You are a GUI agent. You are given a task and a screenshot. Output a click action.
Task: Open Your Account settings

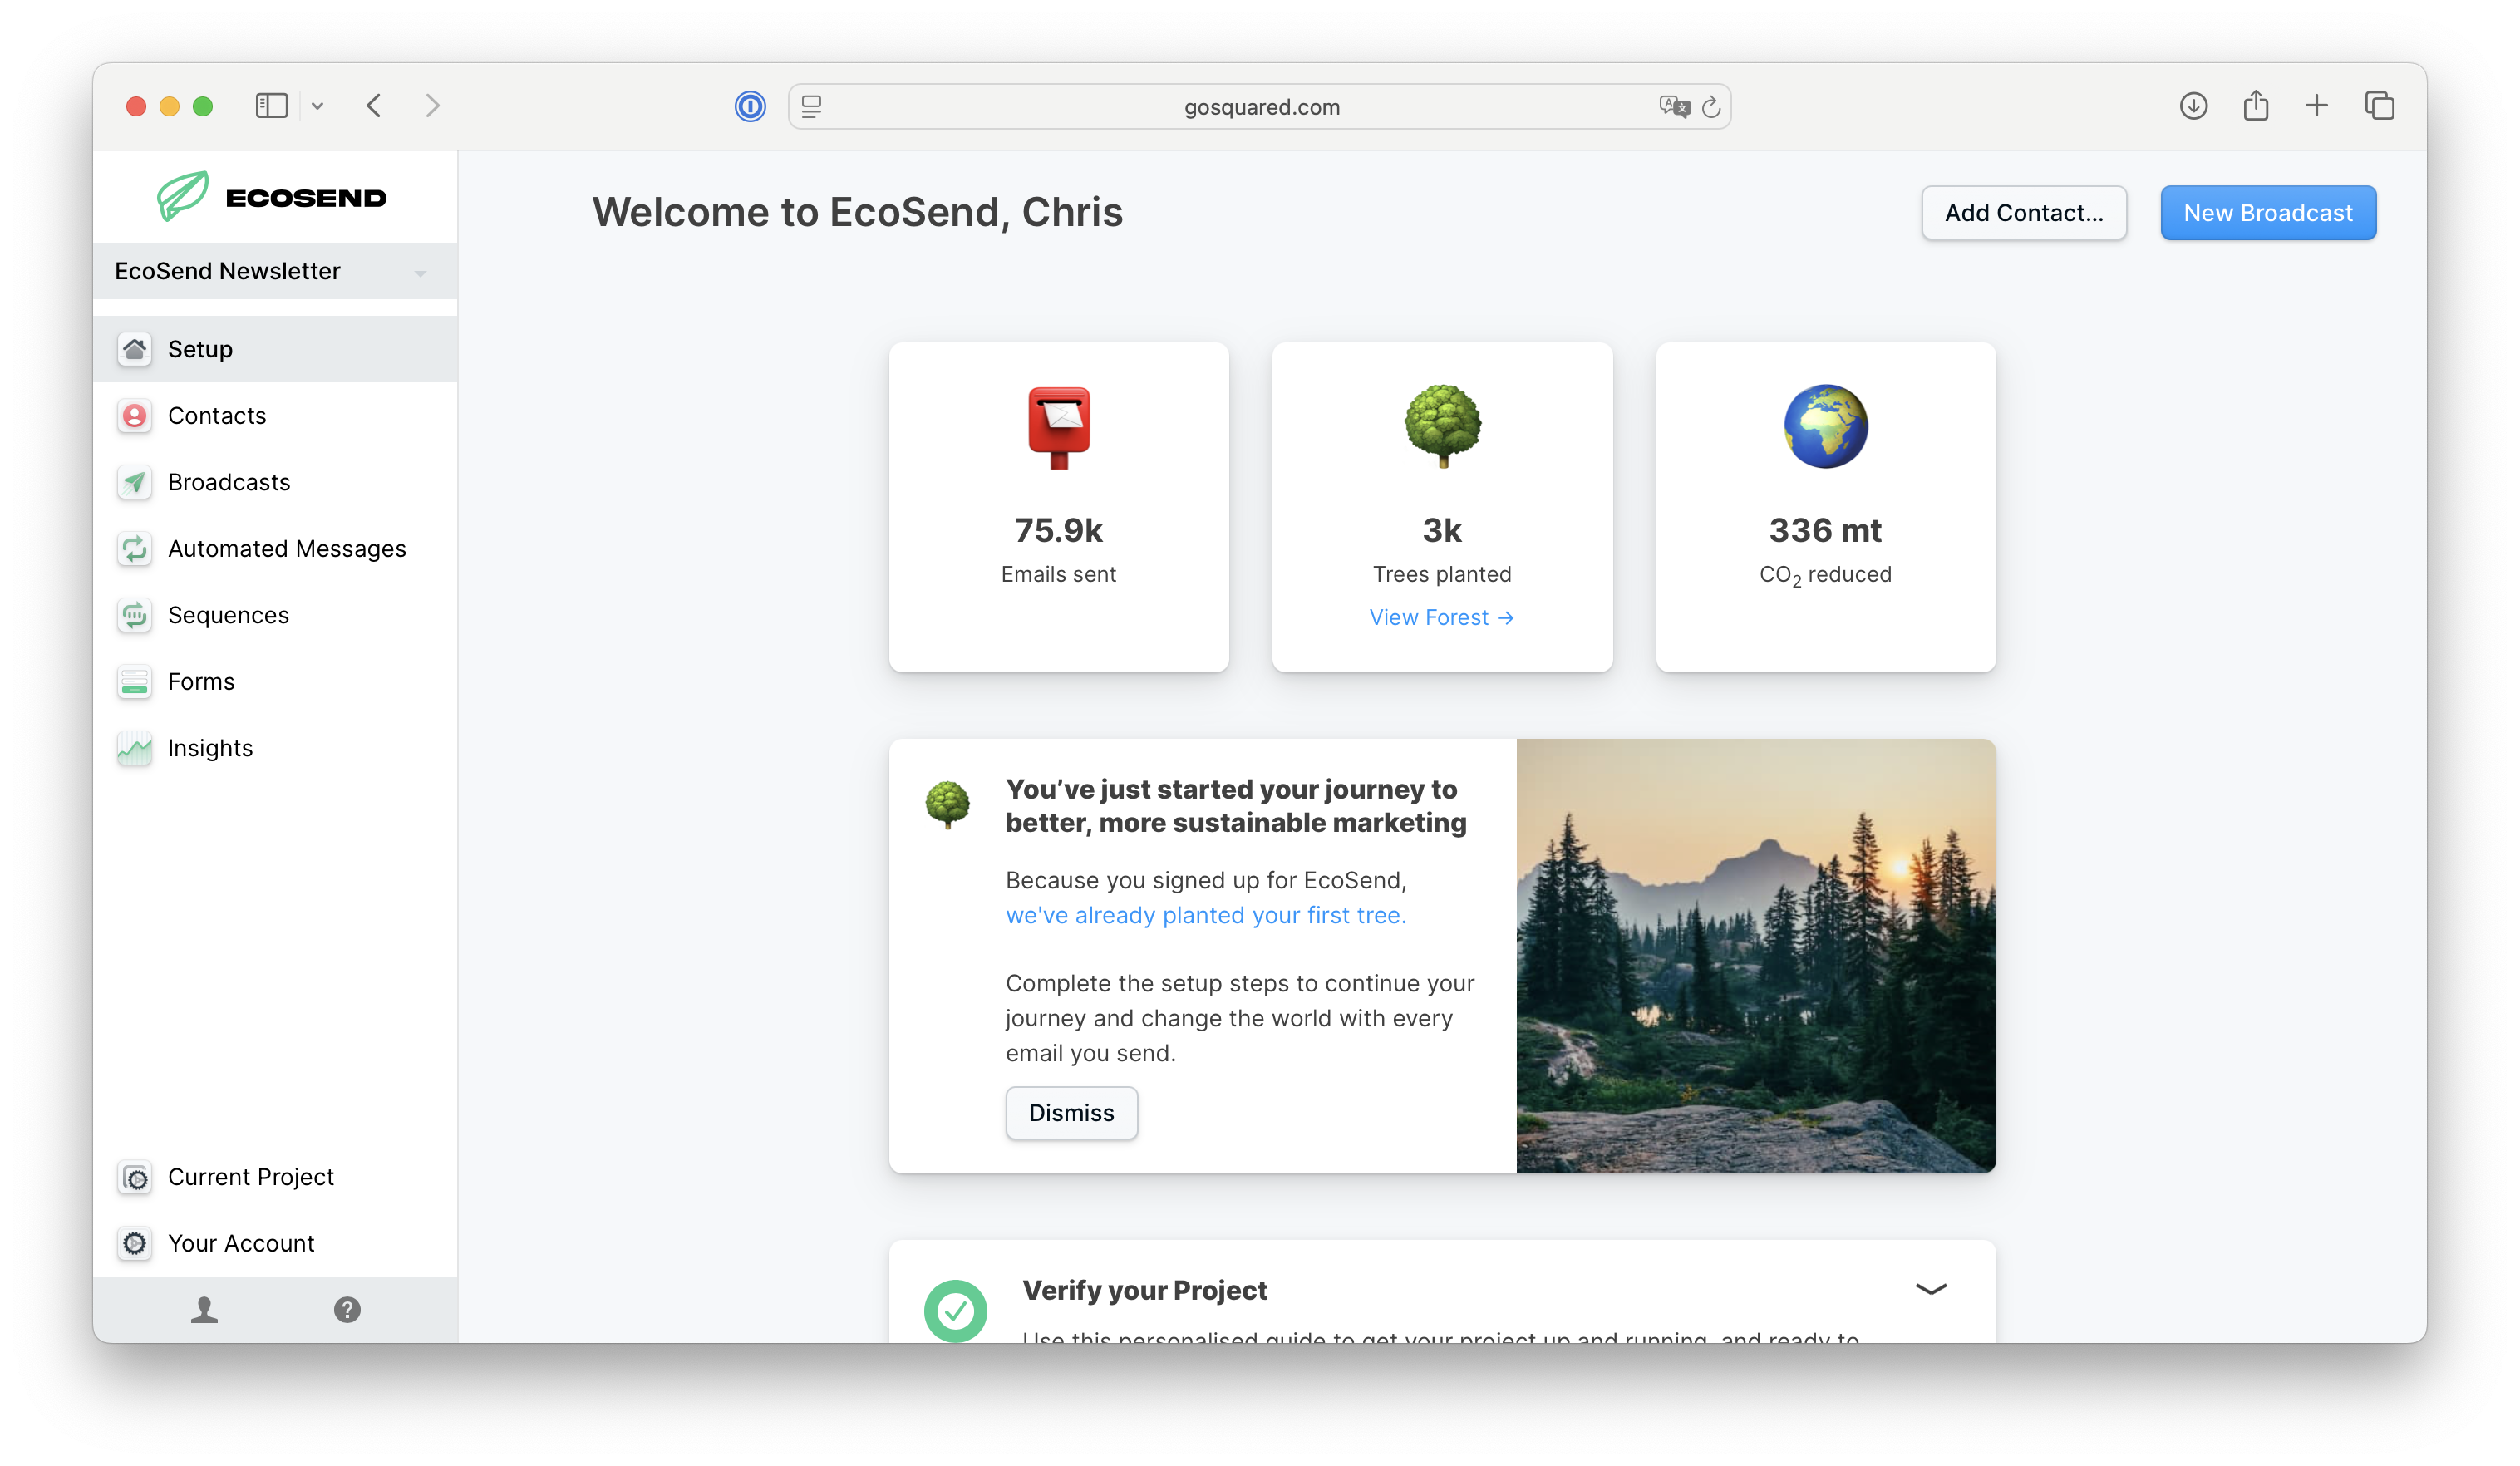241,1243
